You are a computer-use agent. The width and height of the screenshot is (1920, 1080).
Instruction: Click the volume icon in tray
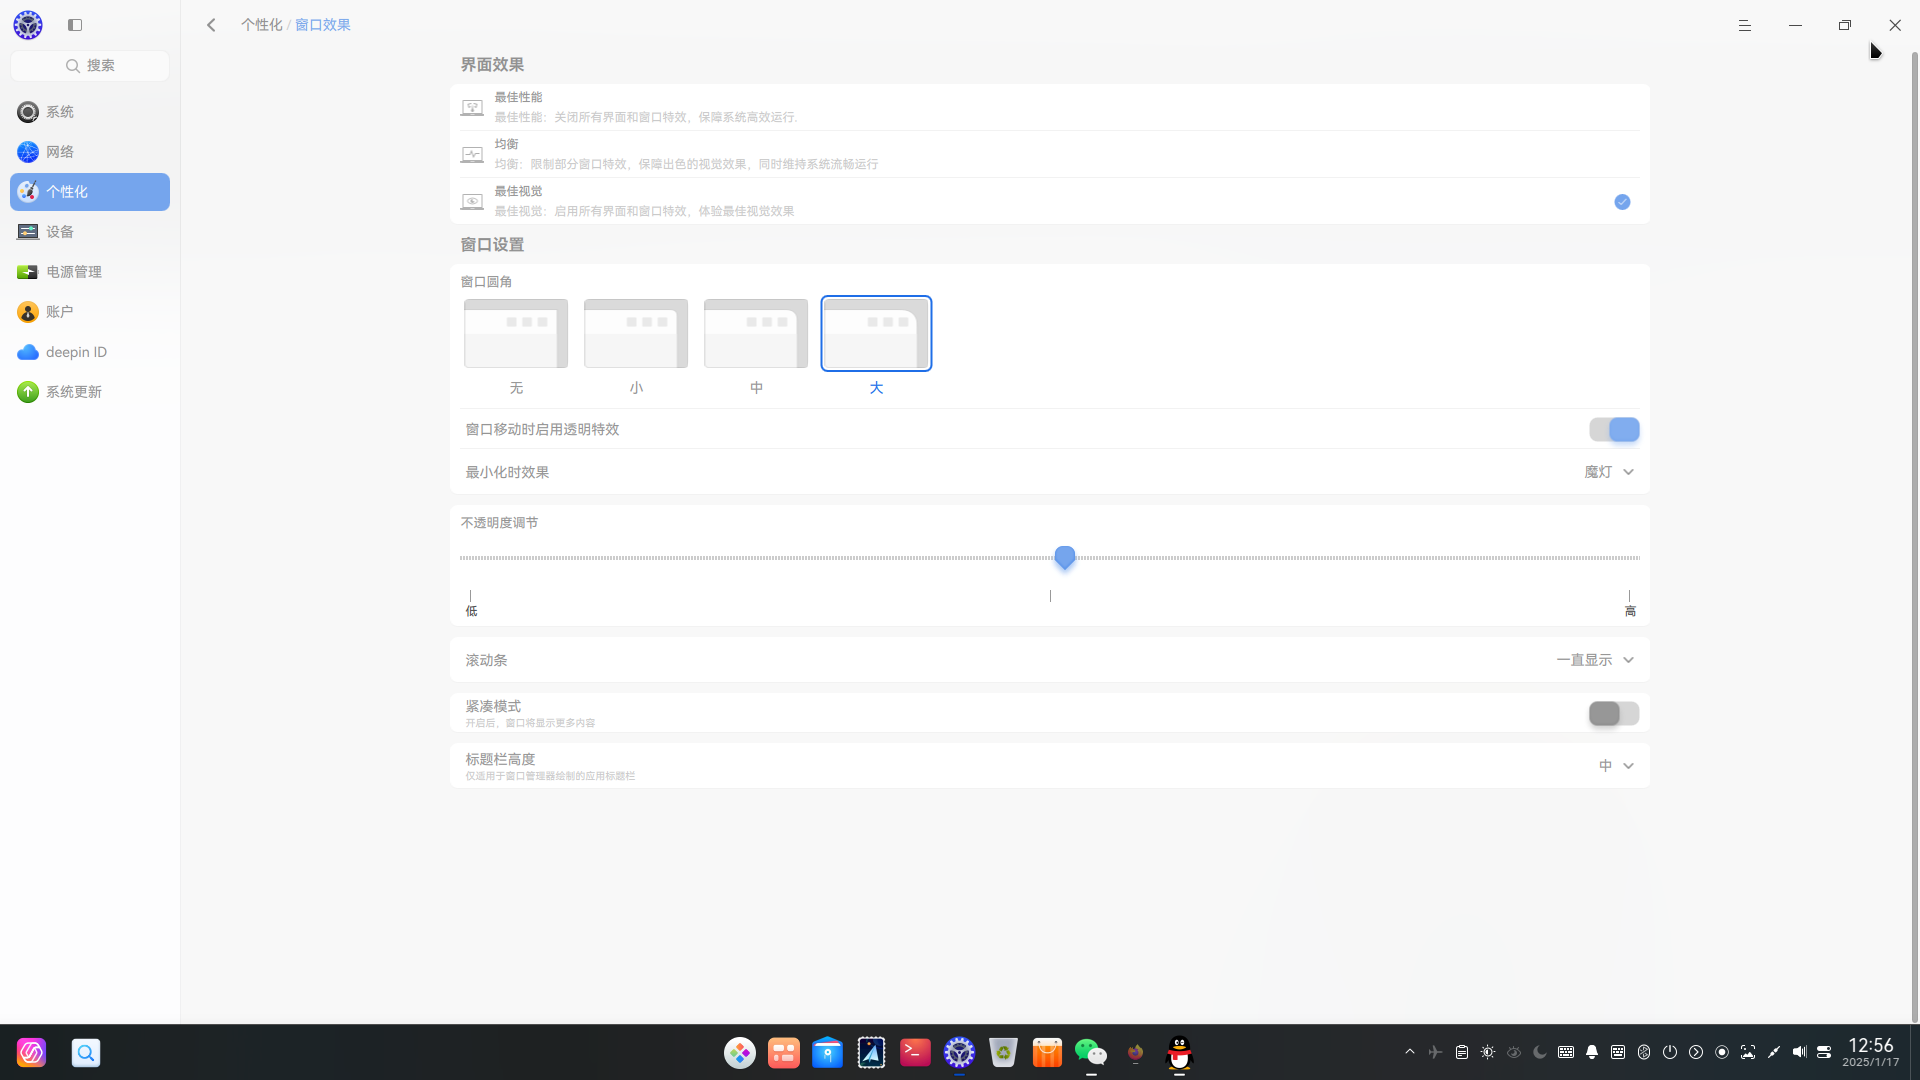(1799, 1052)
